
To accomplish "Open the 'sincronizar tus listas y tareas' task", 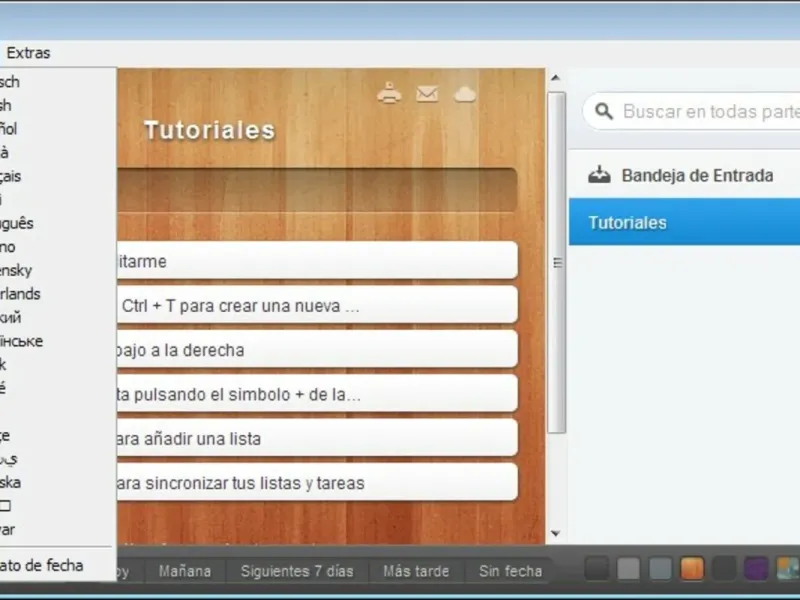I will click(317, 483).
